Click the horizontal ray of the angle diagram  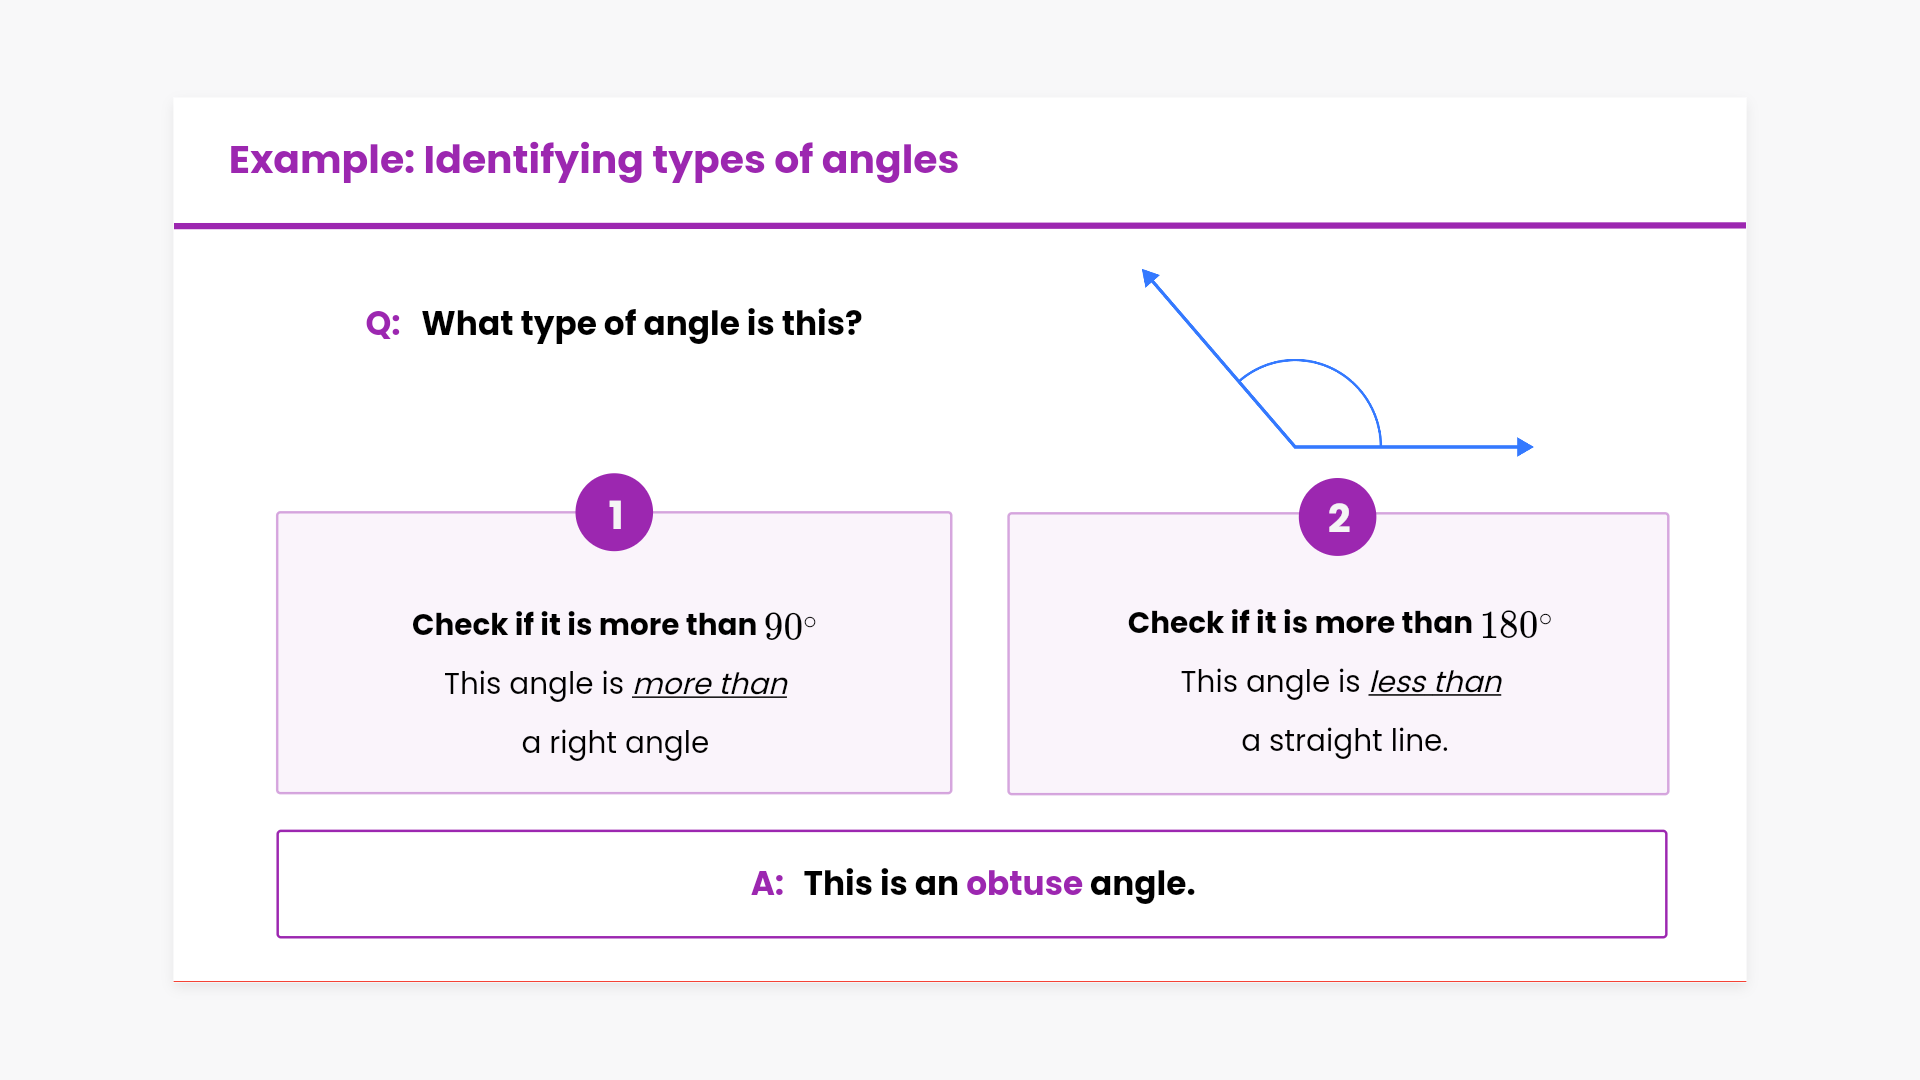[1420, 447]
